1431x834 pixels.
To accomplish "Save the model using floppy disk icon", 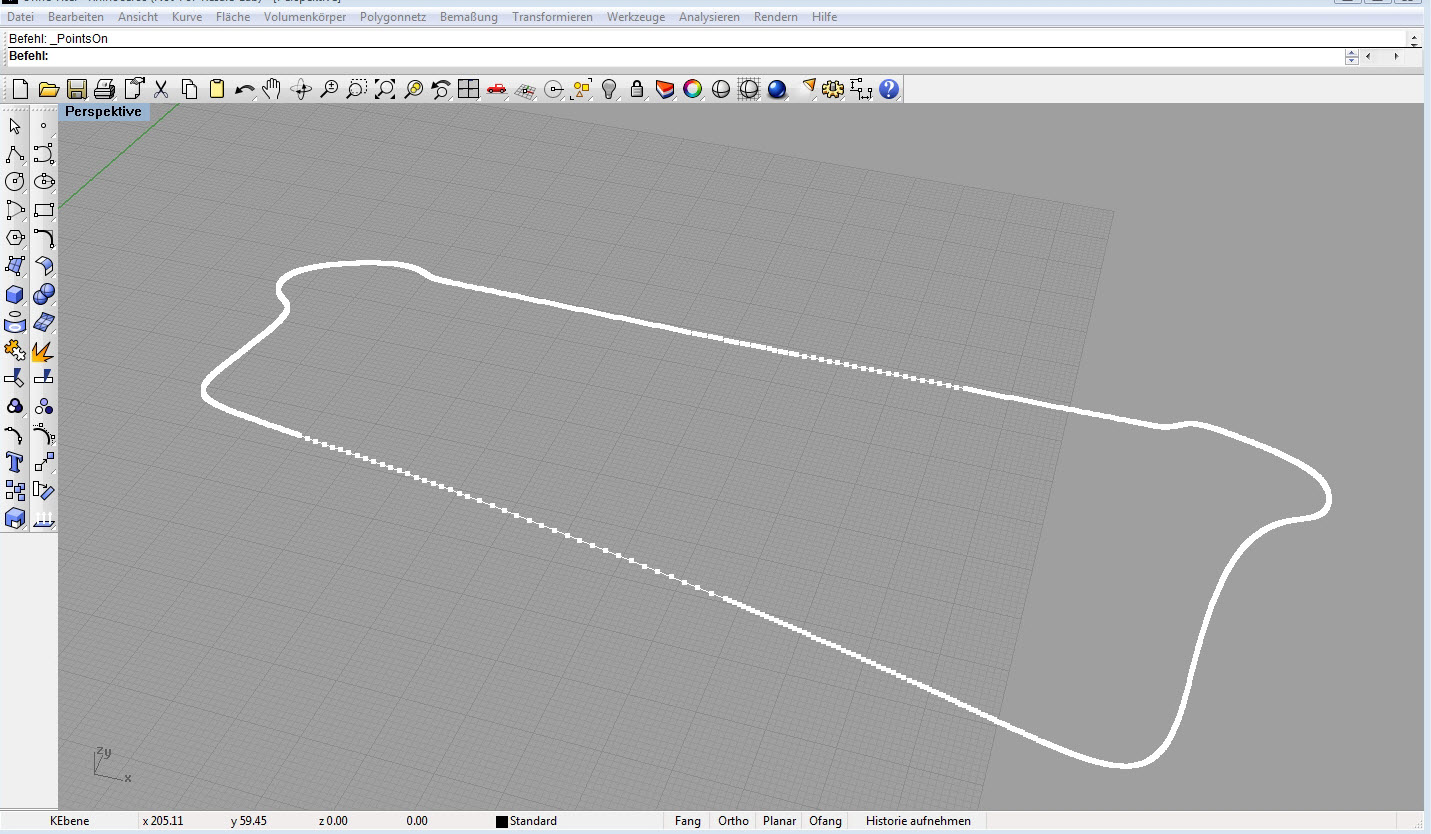I will click(76, 89).
